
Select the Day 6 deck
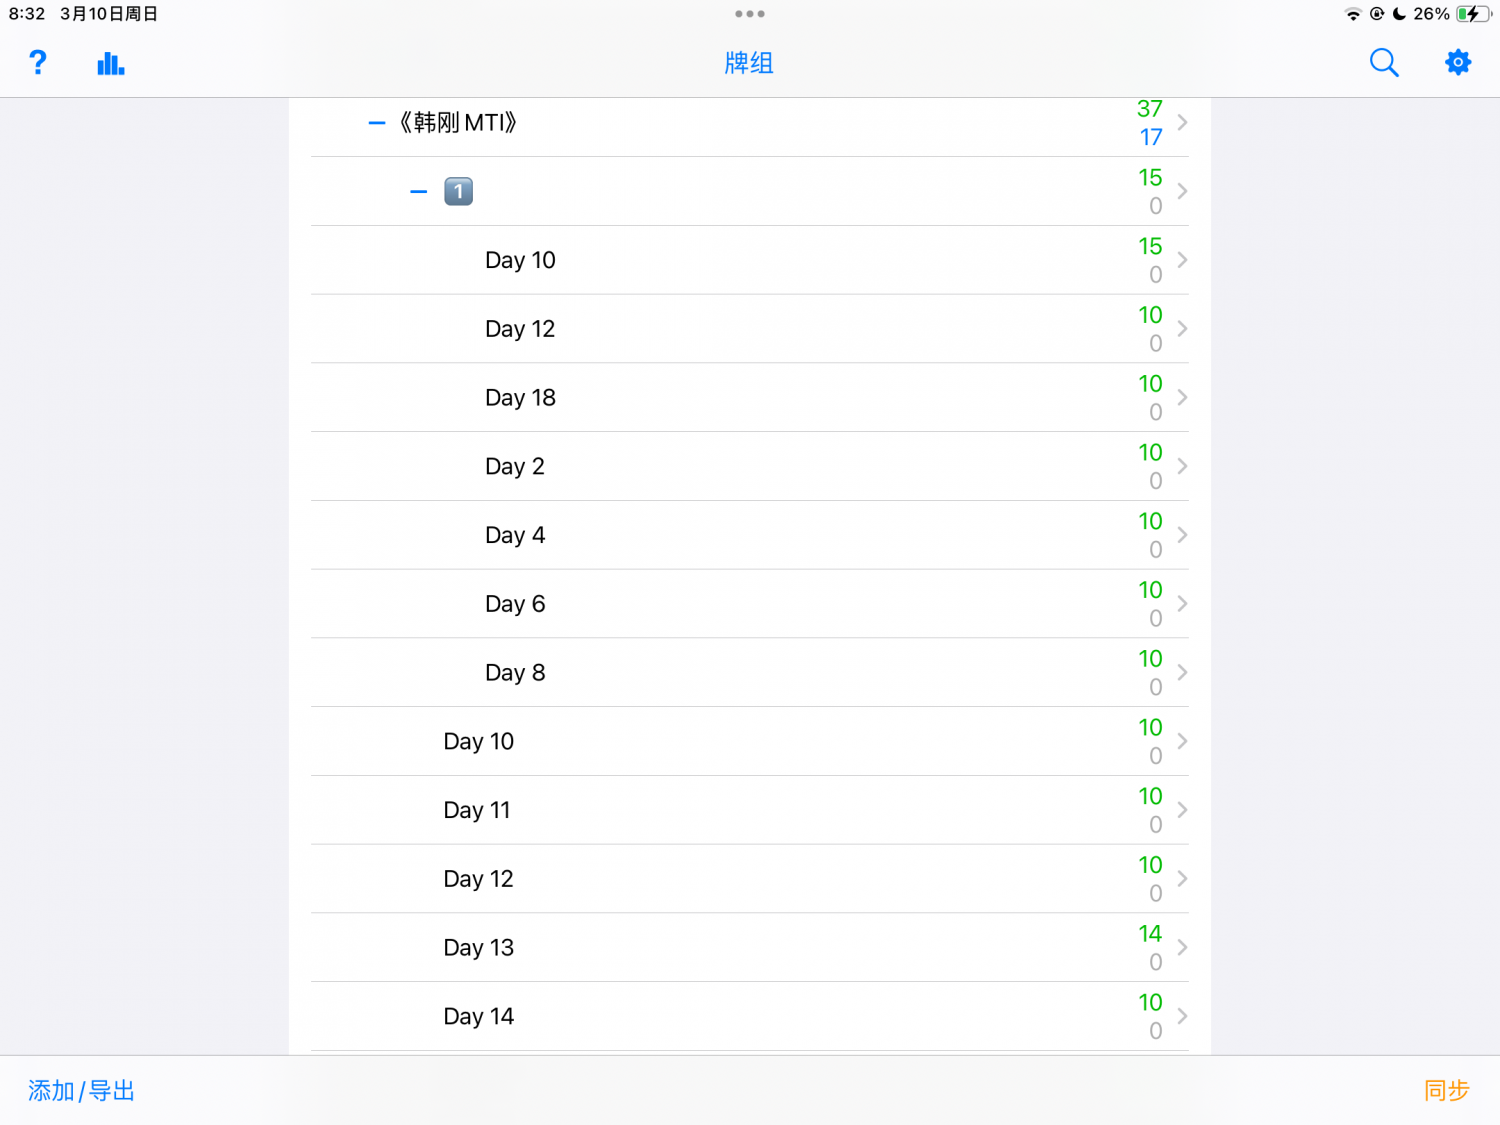click(750, 604)
